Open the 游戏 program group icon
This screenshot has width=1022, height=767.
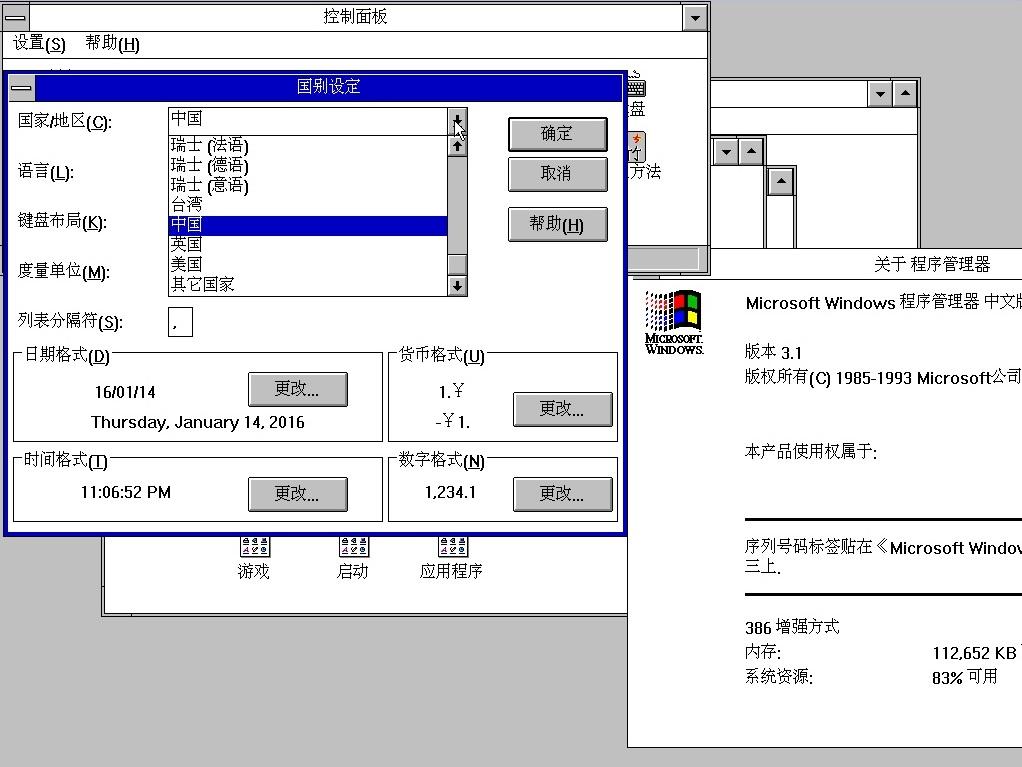(253, 548)
